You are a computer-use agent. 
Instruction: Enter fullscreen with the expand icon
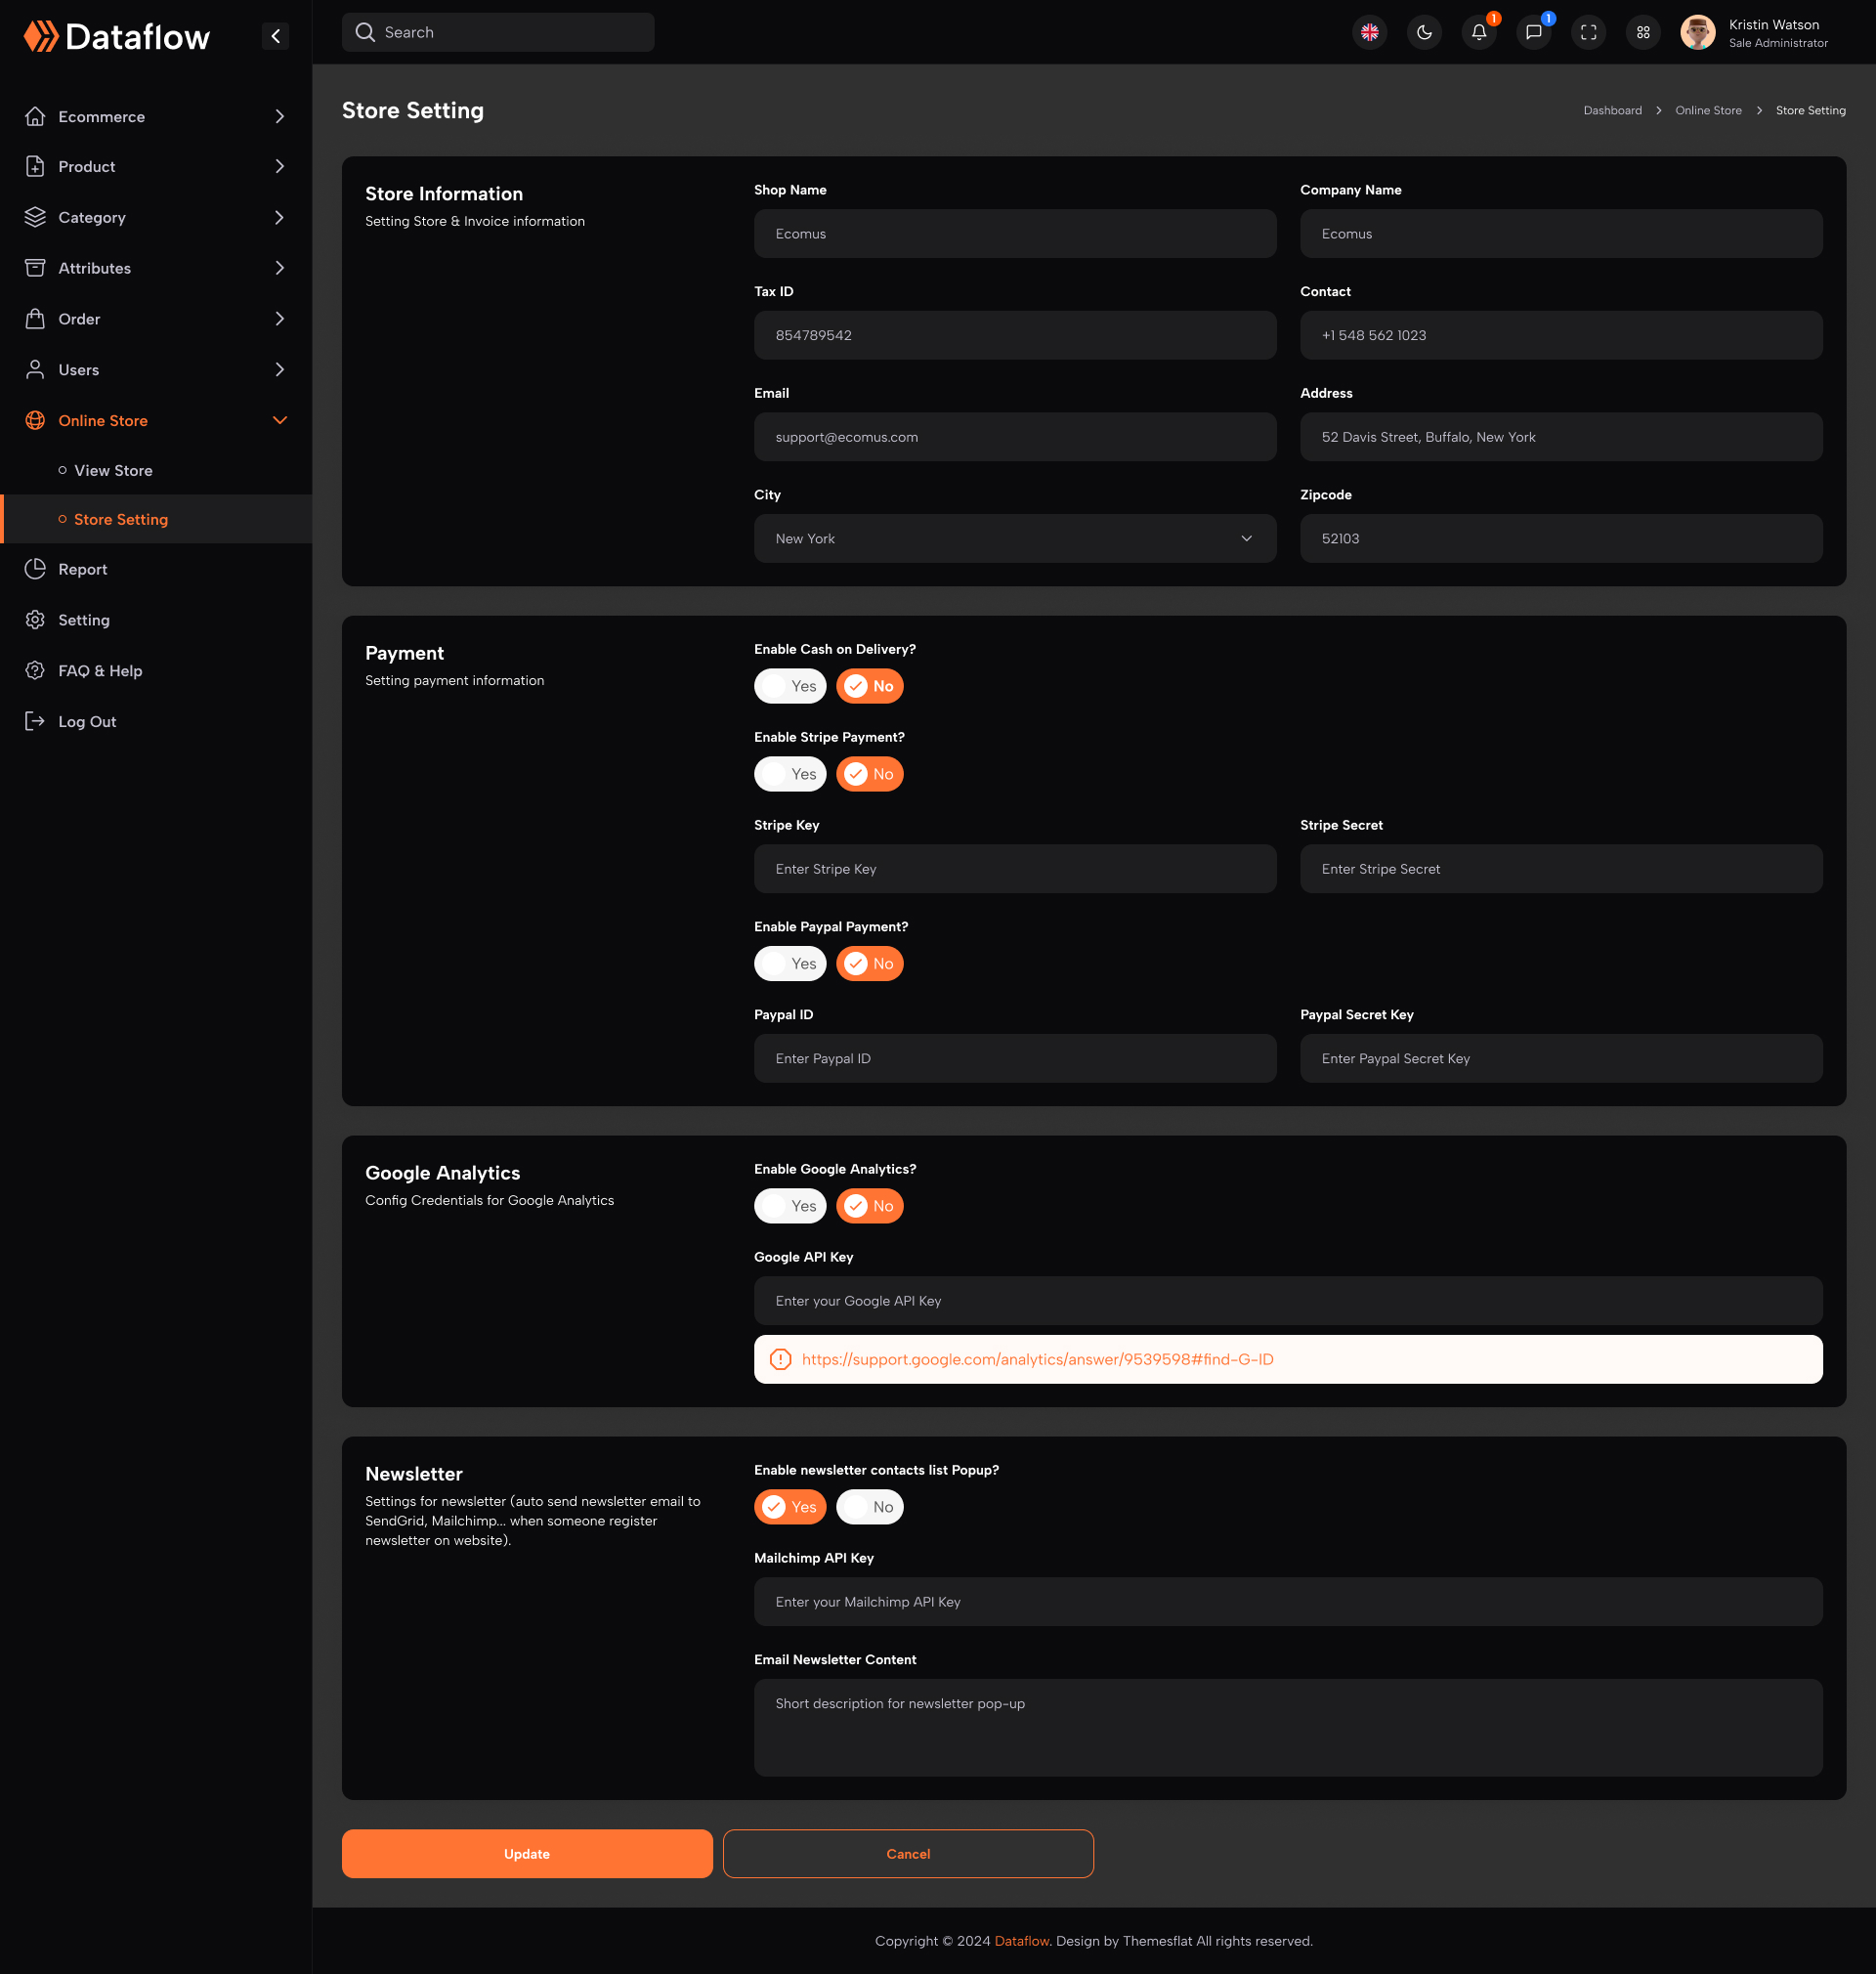[x=1587, y=32]
